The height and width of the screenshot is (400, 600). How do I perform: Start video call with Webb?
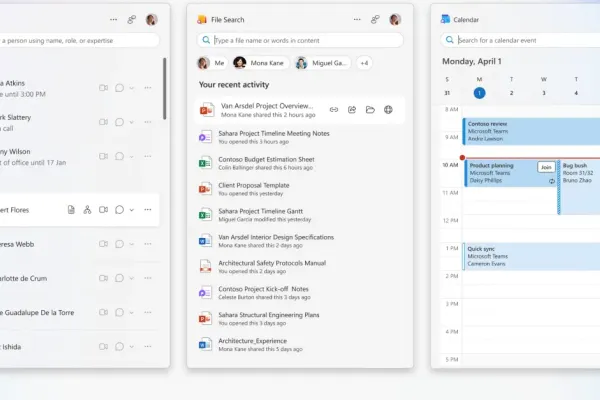click(103, 244)
